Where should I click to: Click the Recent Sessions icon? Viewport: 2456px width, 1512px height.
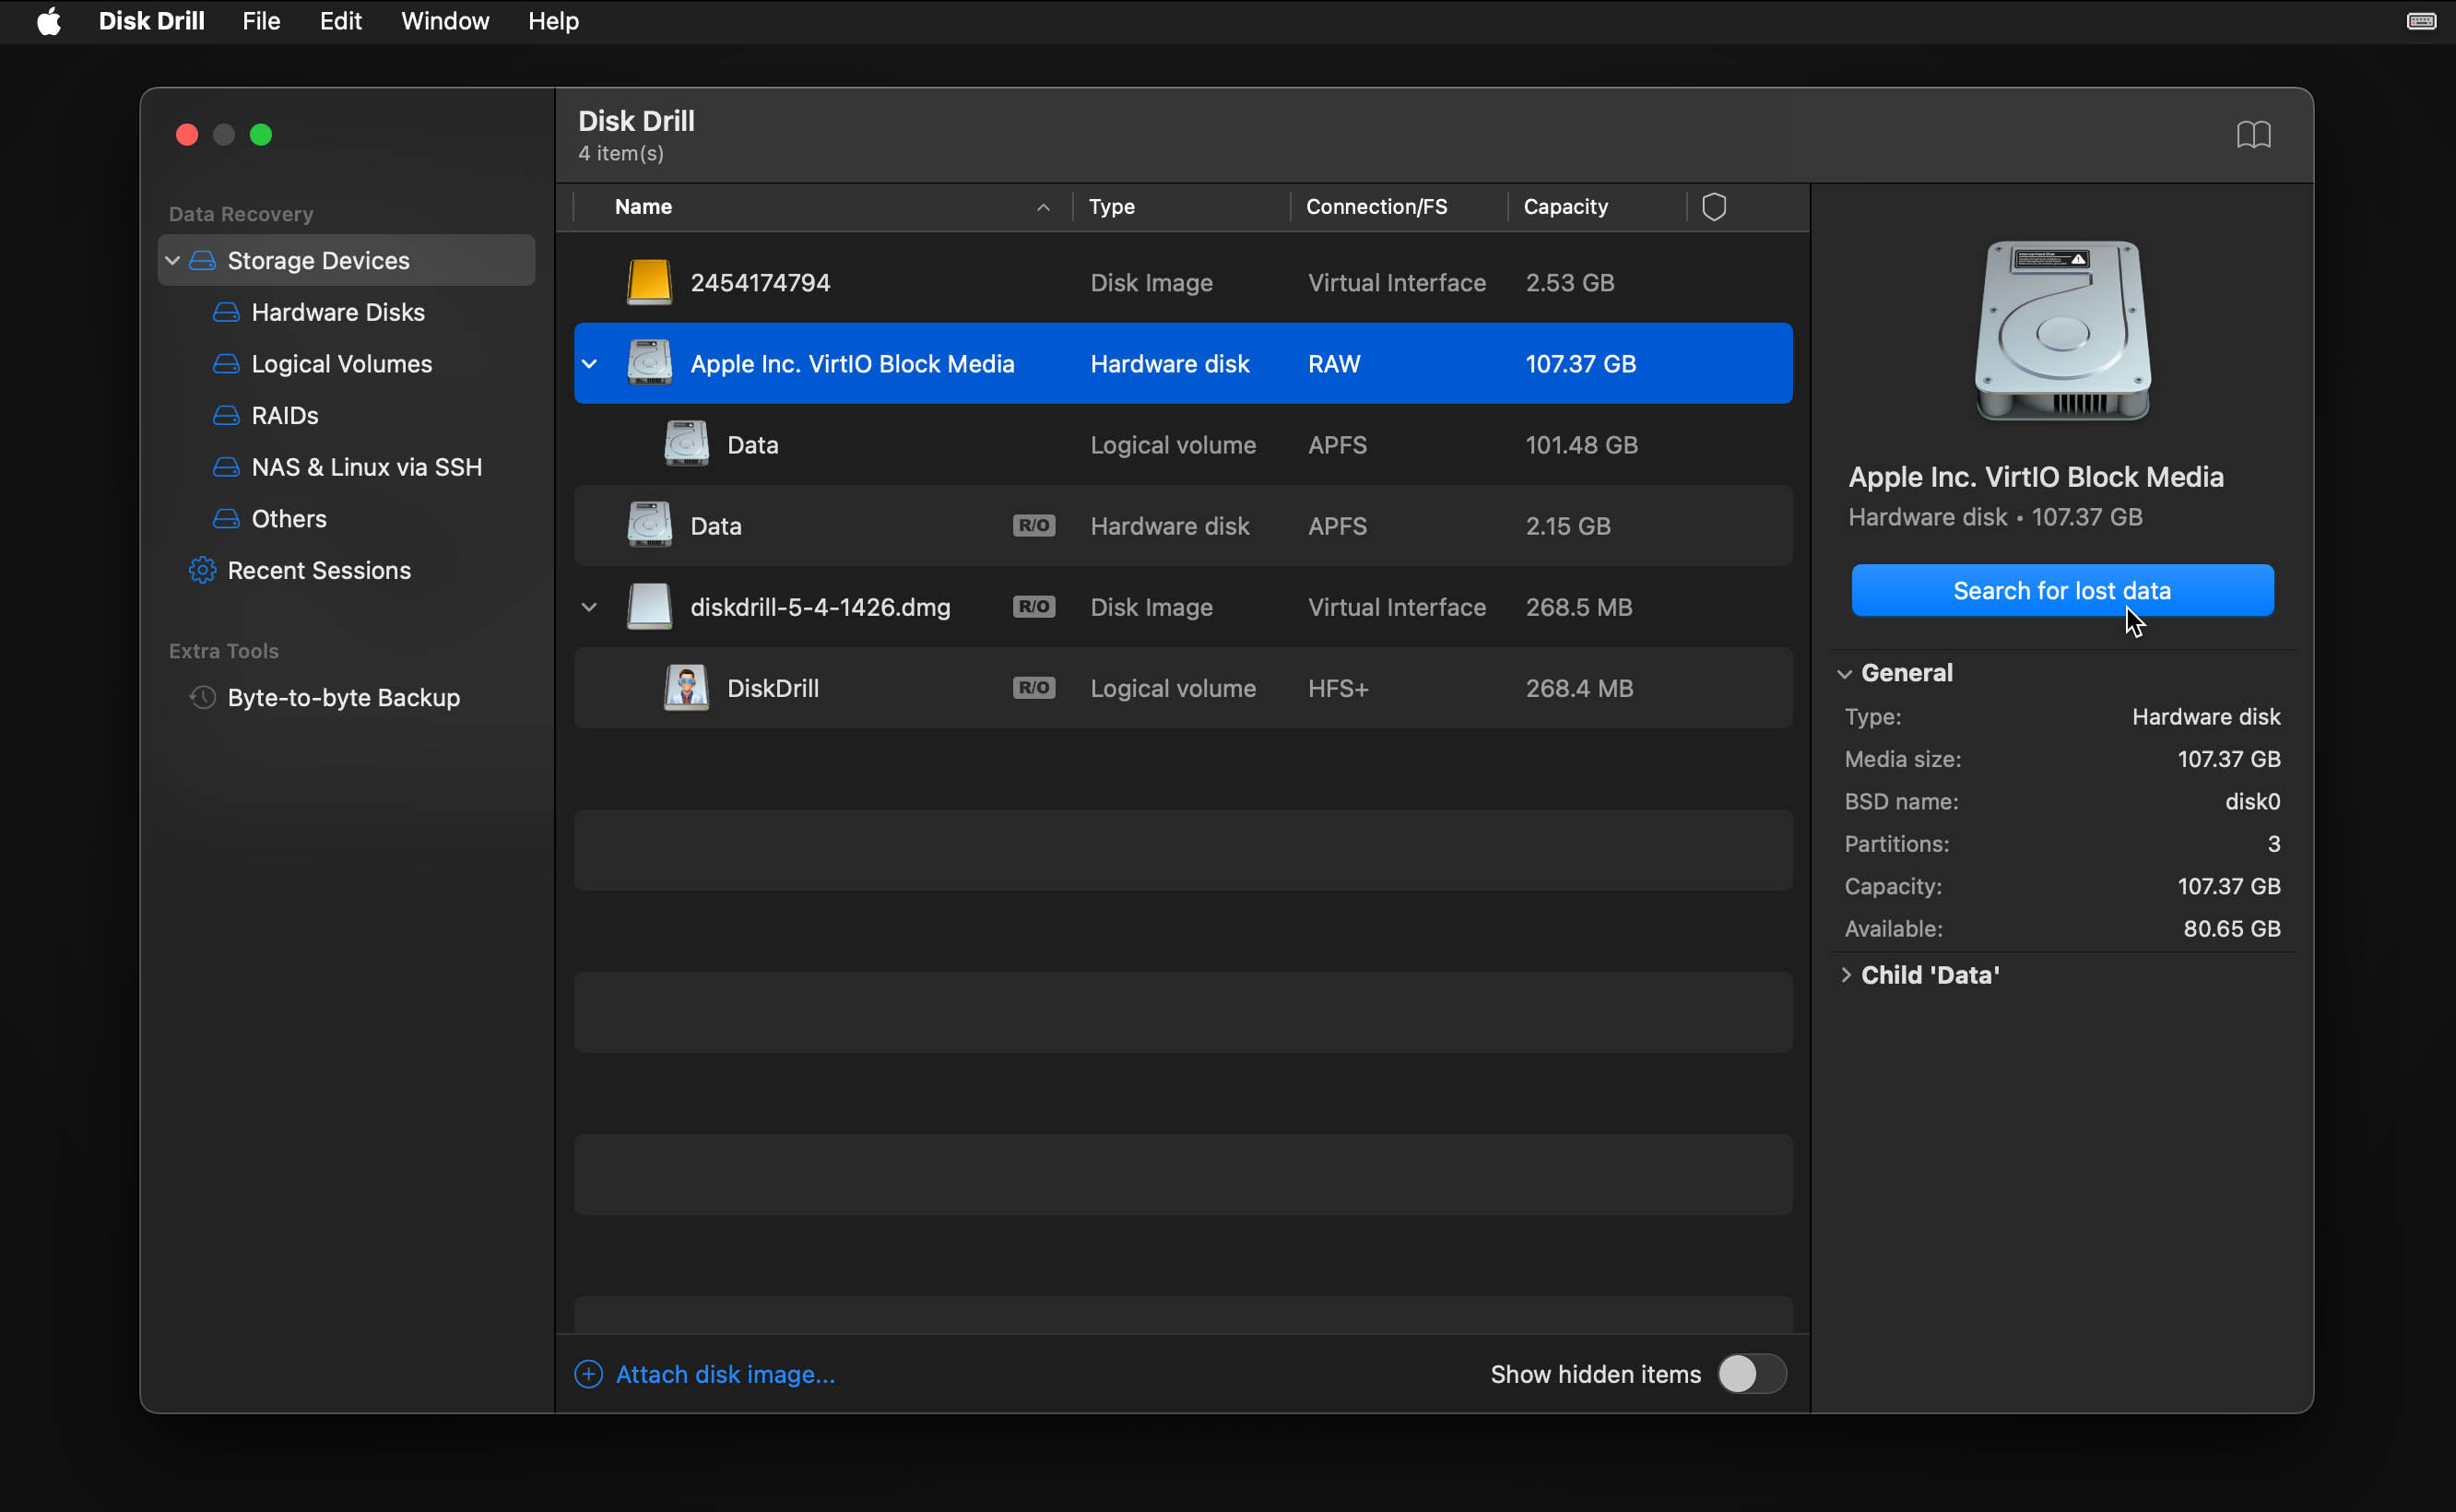coord(202,570)
